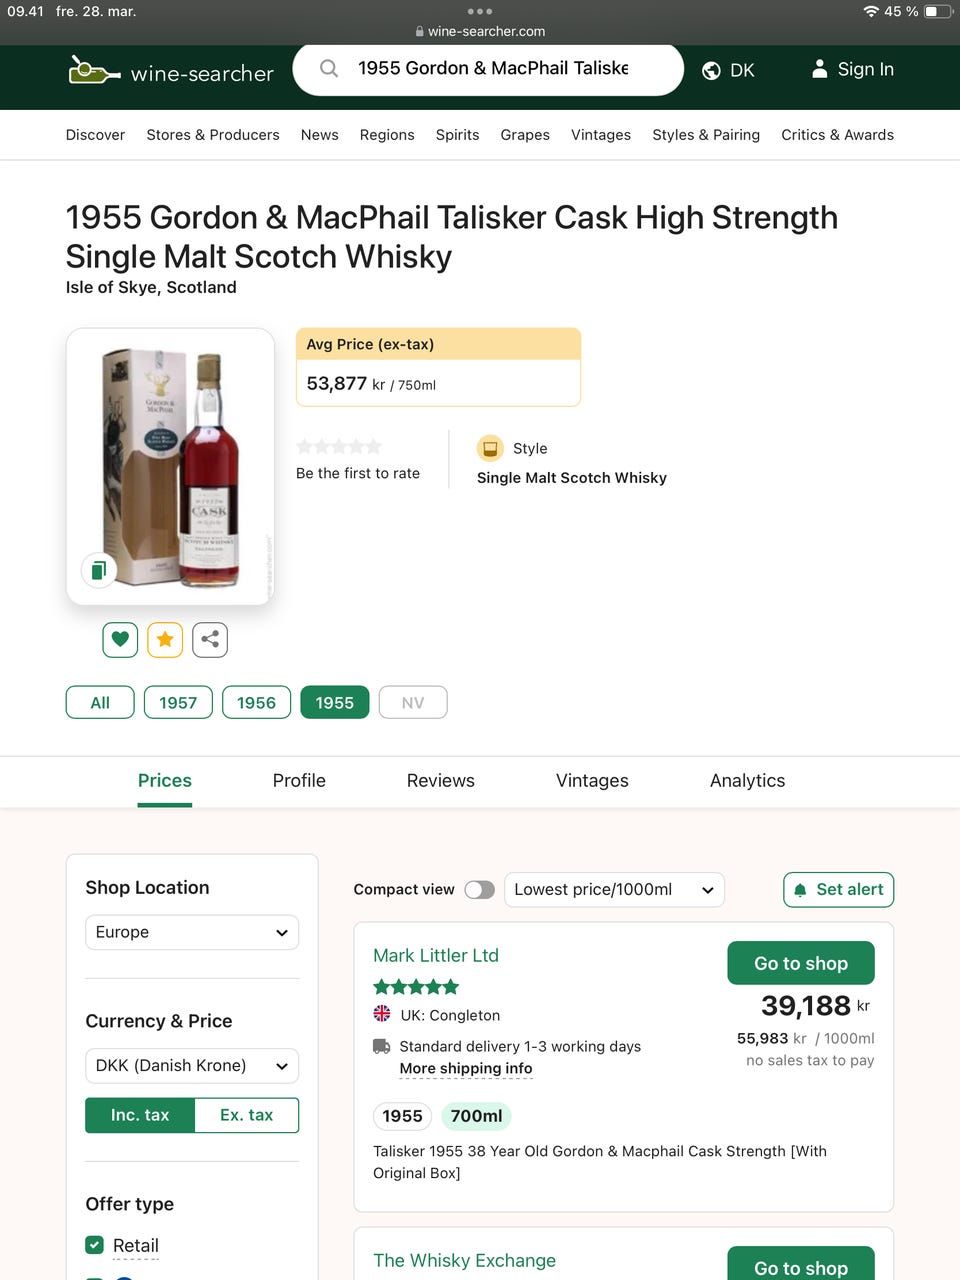Expand the DKK currency dropdown
Viewport: 960px width, 1280px height.
(192, 1066)
